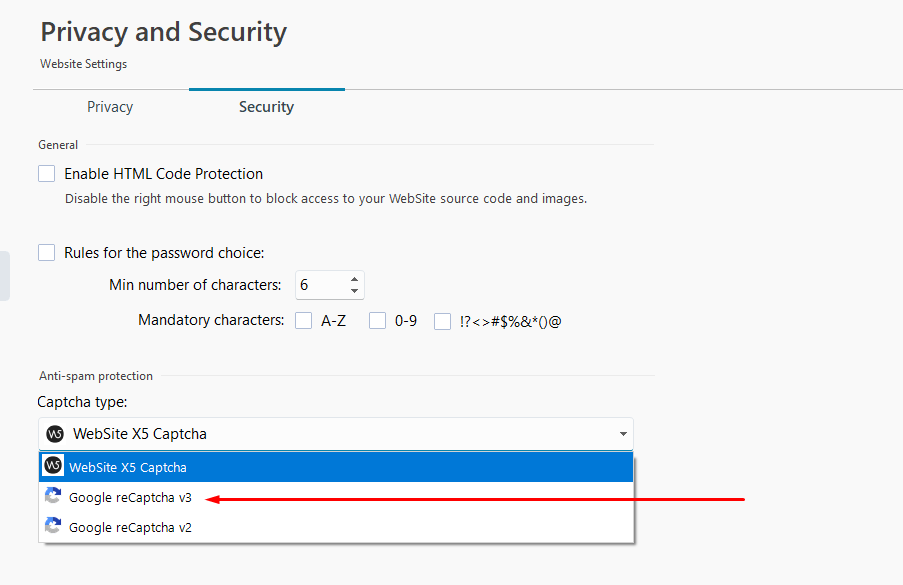Toggle Rules for the password choice
This screenshot has height=585, width=903.
click(47, 252)
